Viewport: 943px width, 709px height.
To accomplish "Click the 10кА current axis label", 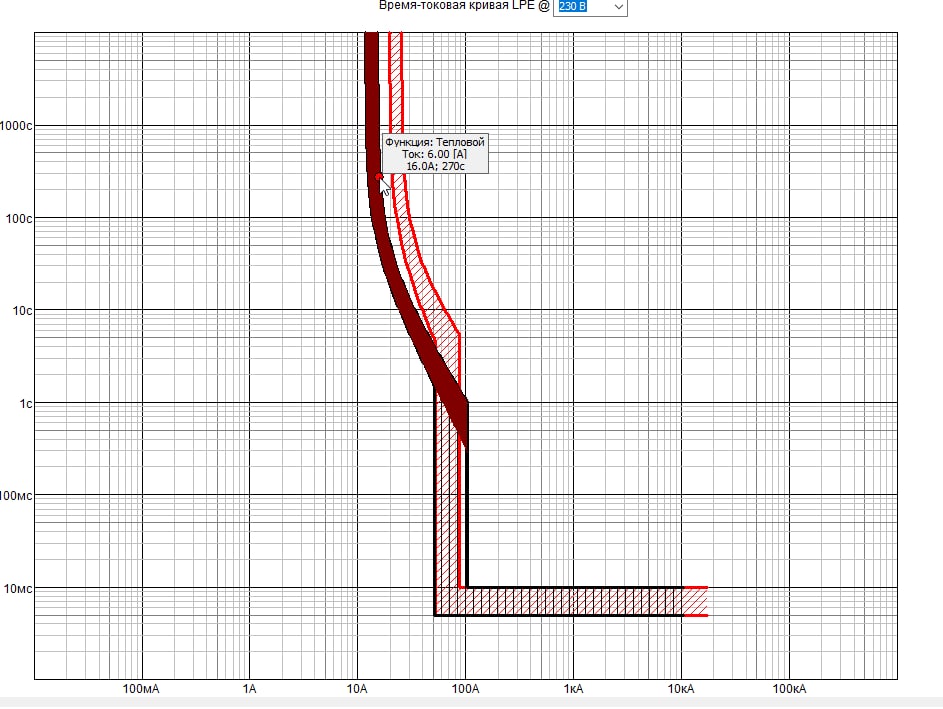I will pyautogui.click(x=681, y=689).
